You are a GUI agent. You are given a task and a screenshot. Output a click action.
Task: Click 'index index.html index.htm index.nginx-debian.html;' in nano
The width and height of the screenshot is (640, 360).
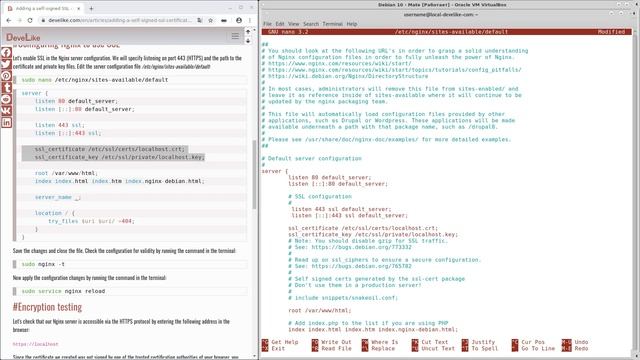(x=373, y=329)
